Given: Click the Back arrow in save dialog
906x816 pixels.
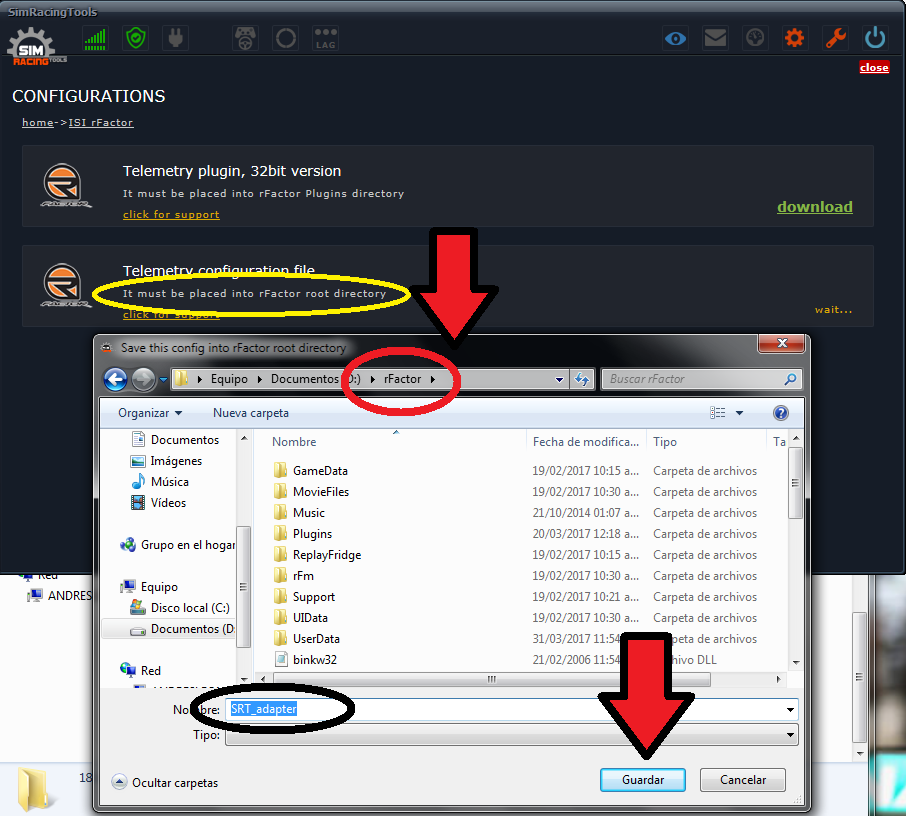Looking at the screenshot, I should (116, 380).
